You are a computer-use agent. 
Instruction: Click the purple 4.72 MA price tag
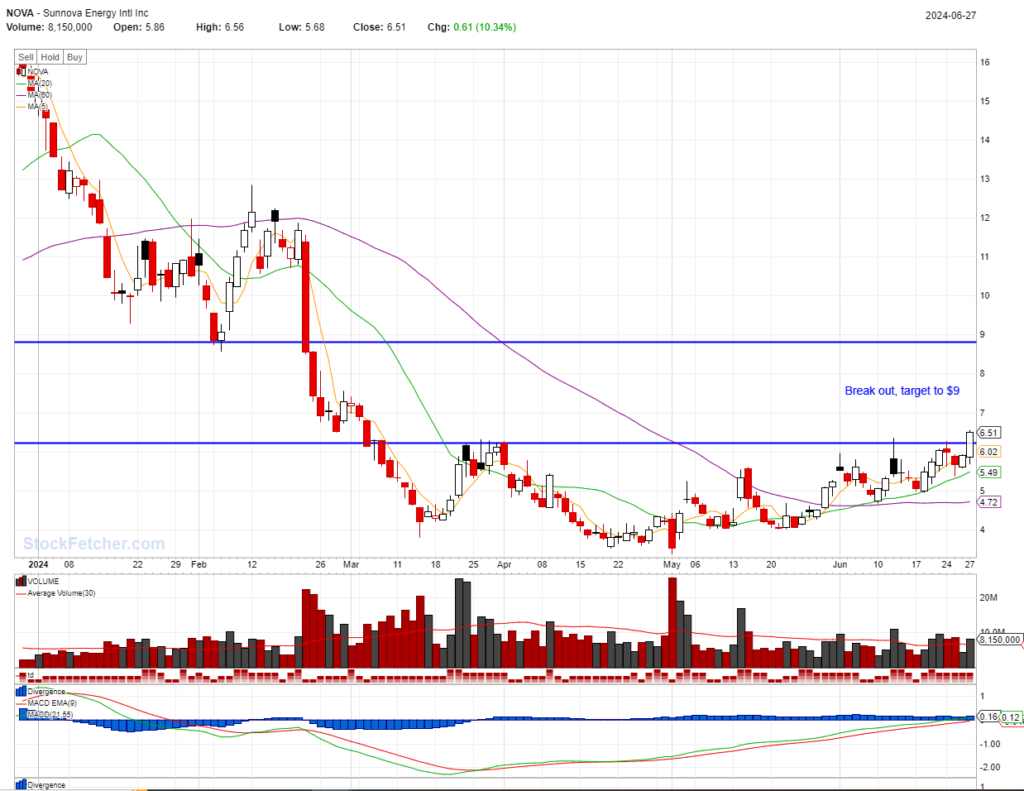click(x=989, y=502)
